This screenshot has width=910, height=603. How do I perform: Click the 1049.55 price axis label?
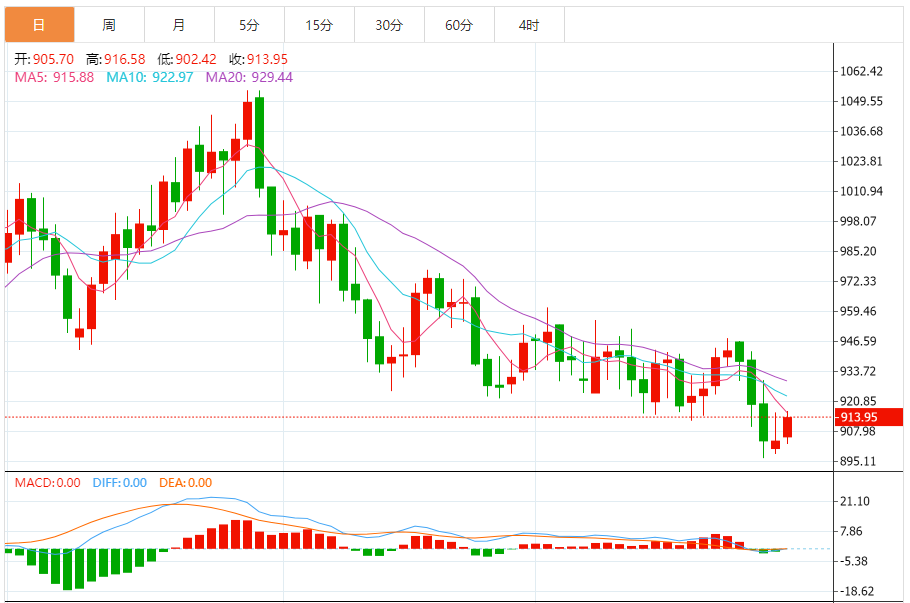pos(861,102)
